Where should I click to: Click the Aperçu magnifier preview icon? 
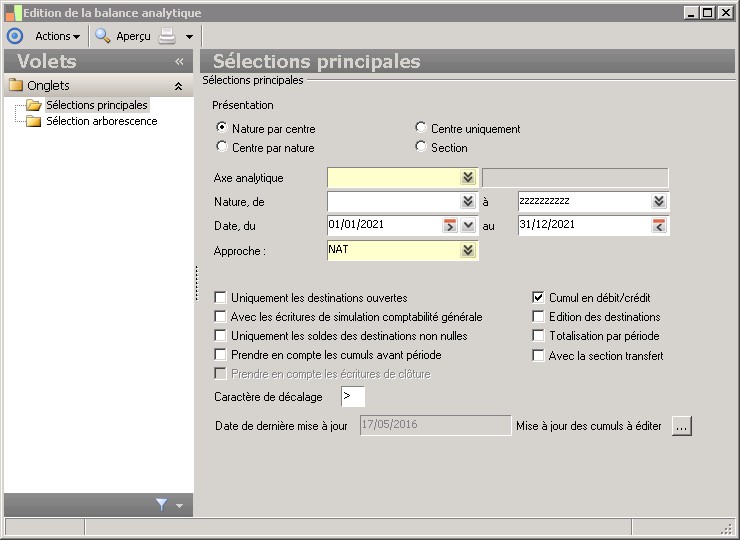[x=103, y=36]
